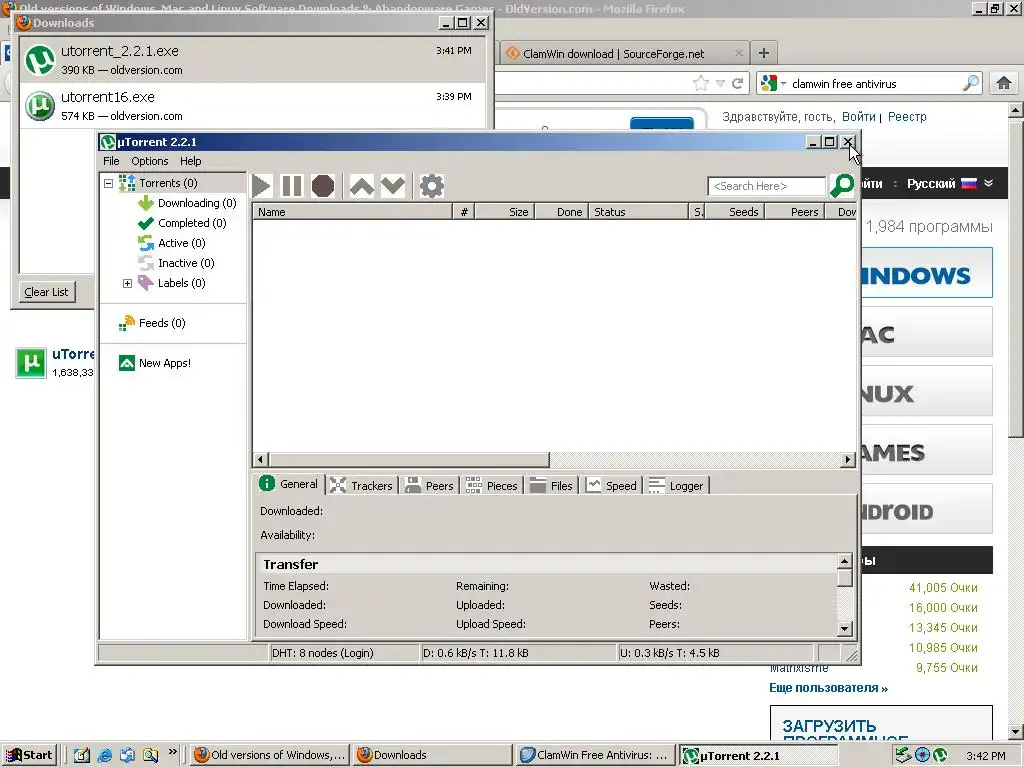
Task: Sort torrent list by Status column
Action: (x=638, y=212)
